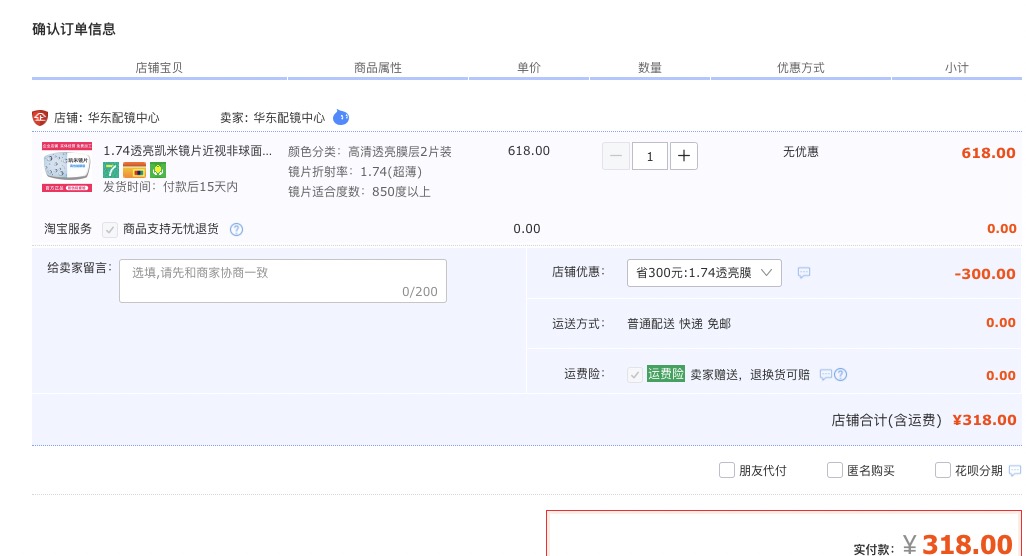This screenshot has height=556, width=1026.
Task: Increase quantity with the plus button
Action: click(x=684, y=156)
